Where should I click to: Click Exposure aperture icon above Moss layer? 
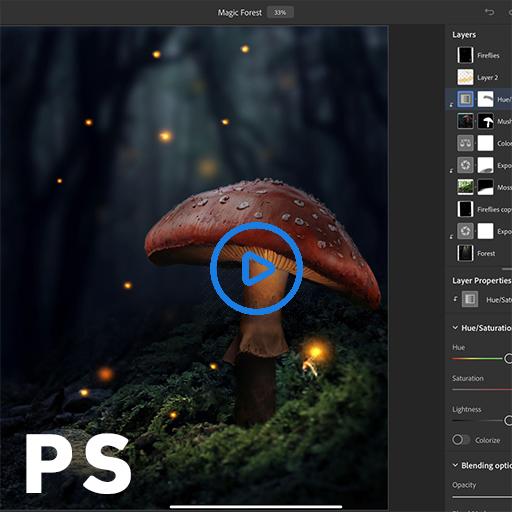click(465, 165)
